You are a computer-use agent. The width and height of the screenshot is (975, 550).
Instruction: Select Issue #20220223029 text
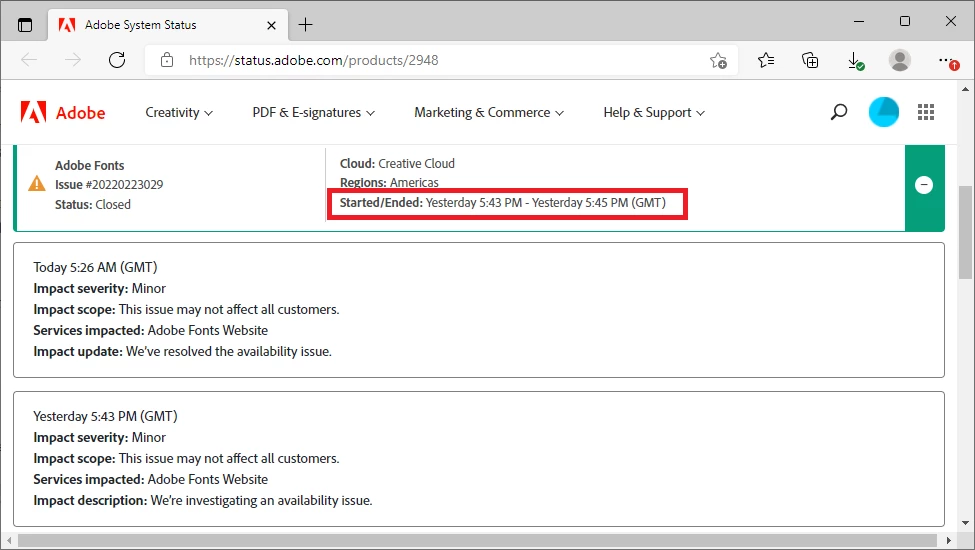tap(109, 185)
